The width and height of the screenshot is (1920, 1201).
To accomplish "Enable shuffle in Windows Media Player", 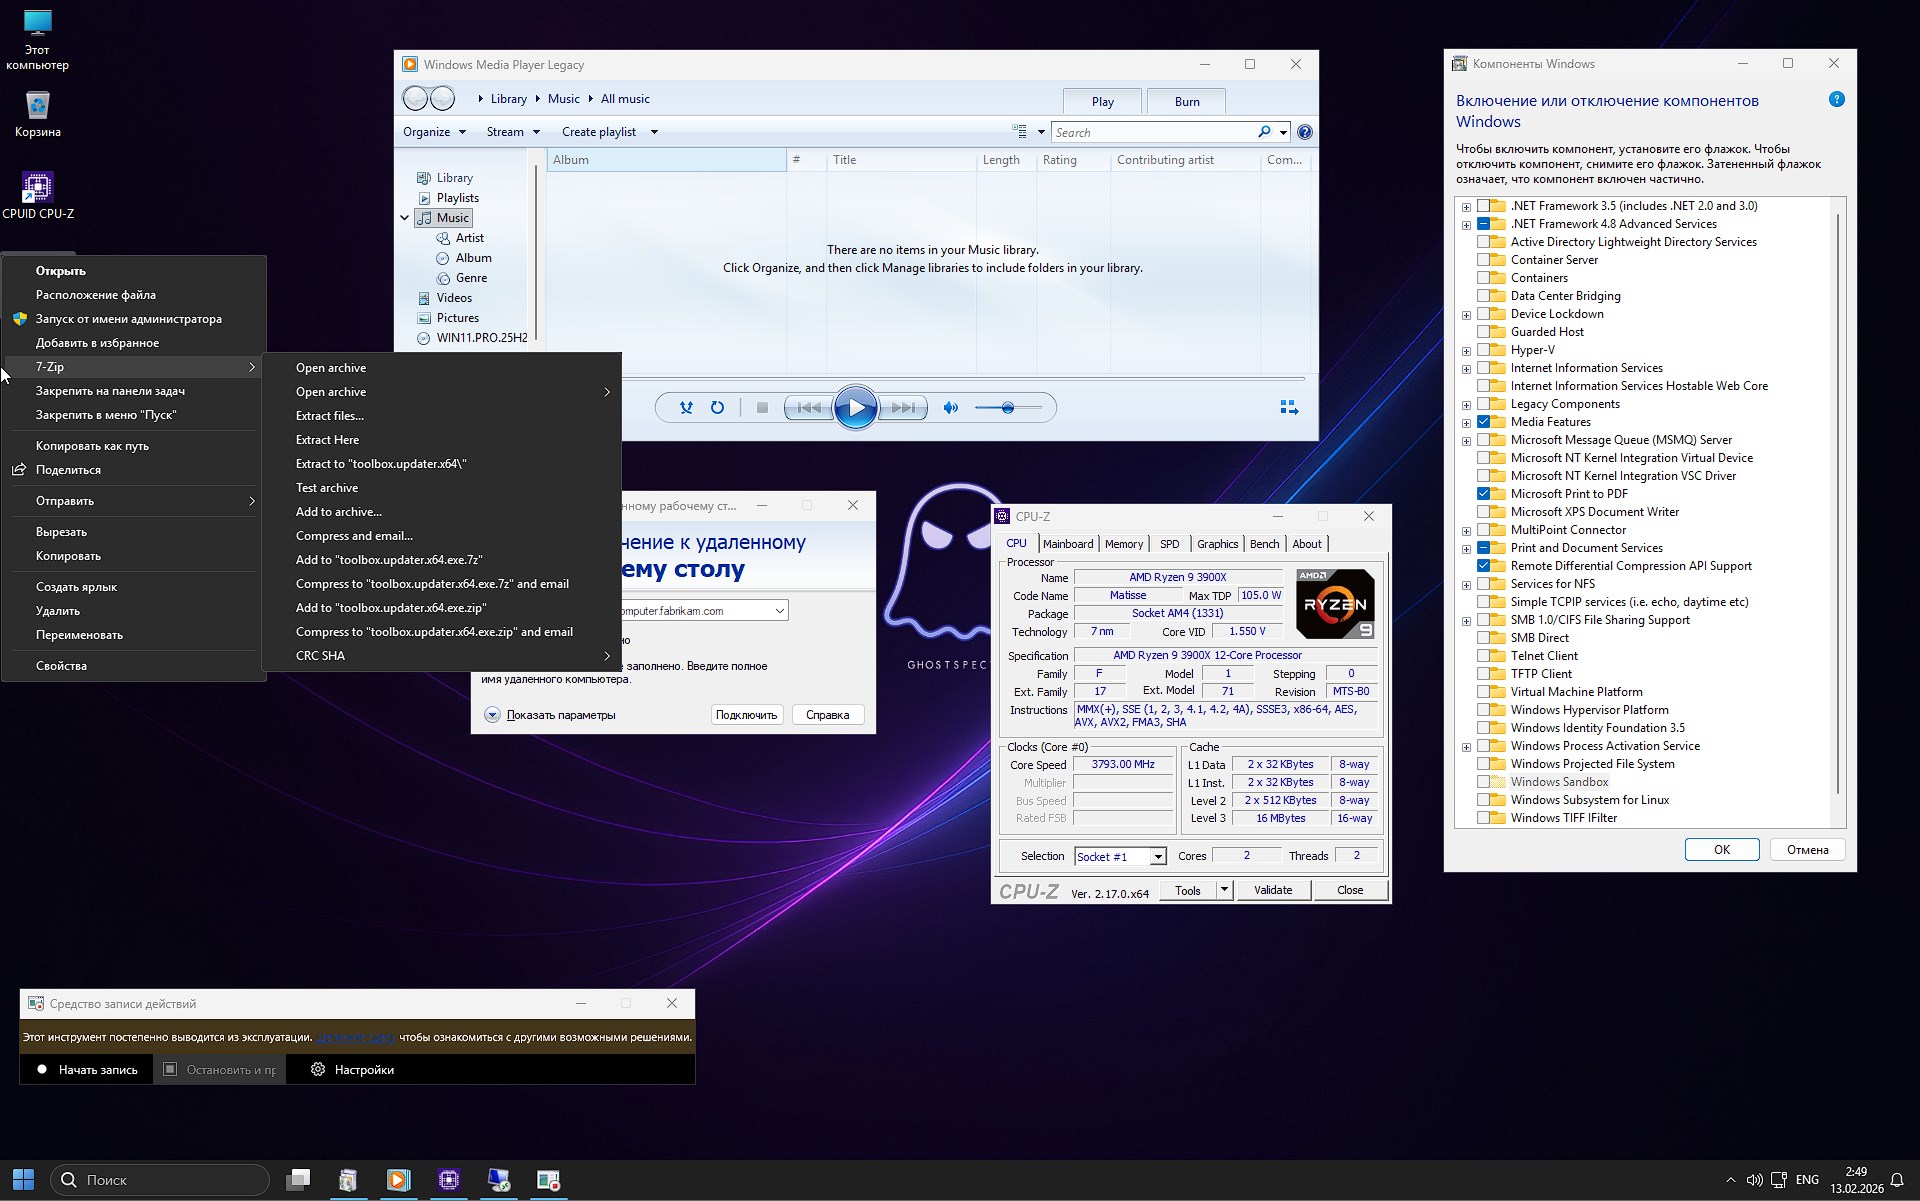I will point(687,407).
